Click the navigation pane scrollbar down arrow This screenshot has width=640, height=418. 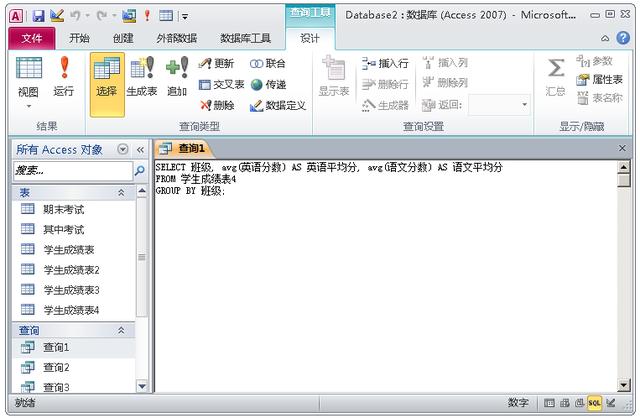(142, 386)
